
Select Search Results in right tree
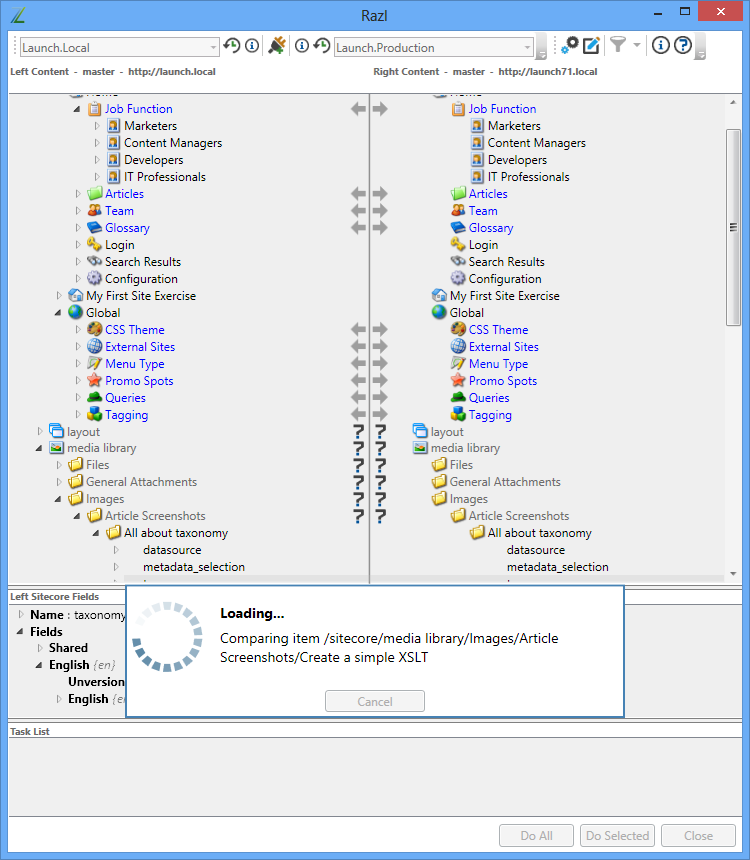pyautogui.click(x=506, y=262)
